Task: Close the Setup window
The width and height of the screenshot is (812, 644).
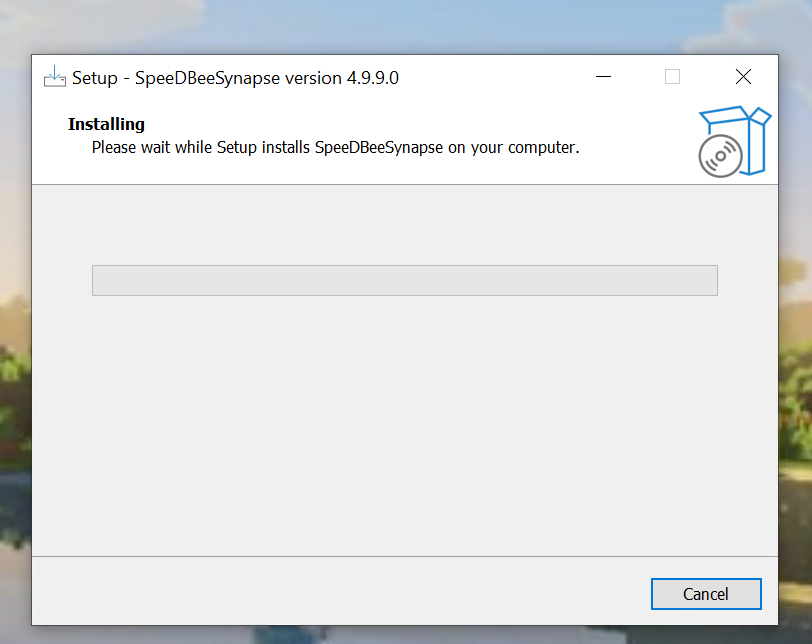Action: click(x=743, y=77)
